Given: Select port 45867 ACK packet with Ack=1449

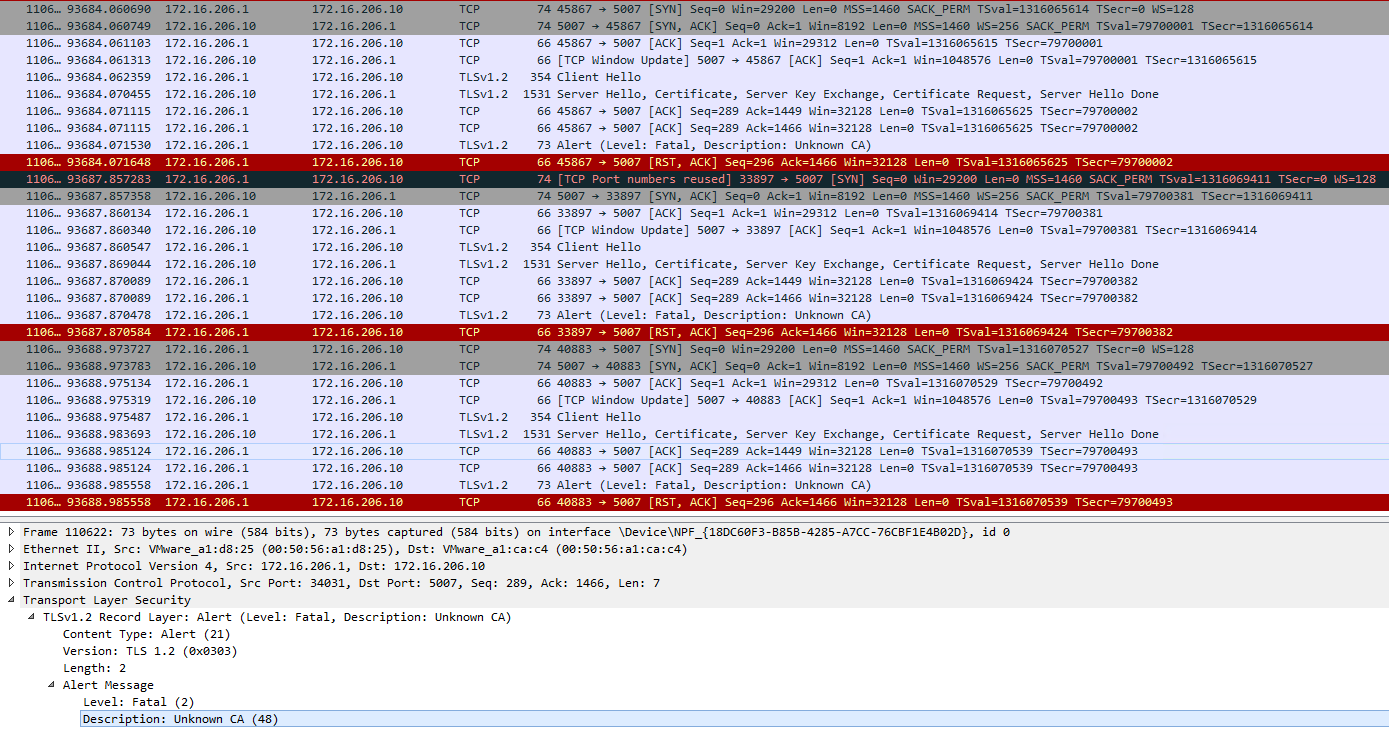Looking at the screenshot, I should (x=694, y=111).
